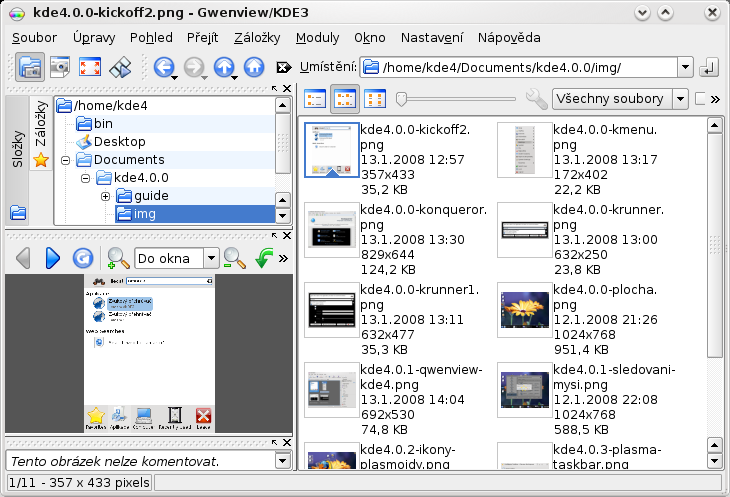Click the /home/kde4/Documents/kde4.0.0/img/ location field
730x497 pixels.
coord(520,67)
